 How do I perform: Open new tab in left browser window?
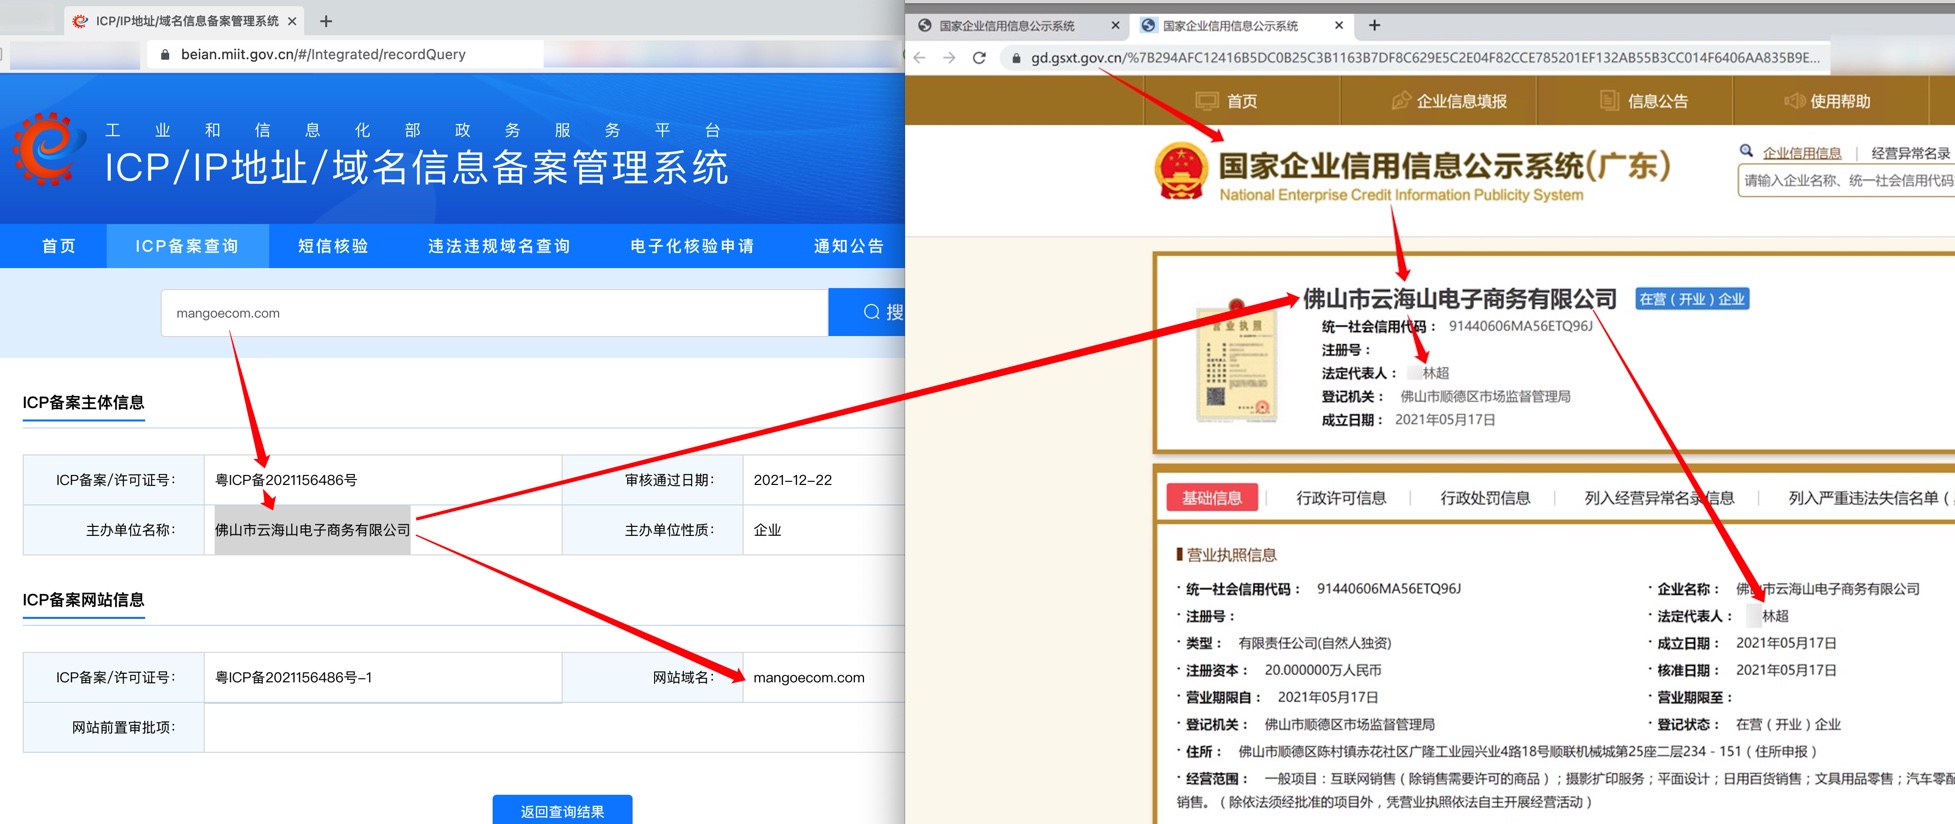coord(326,21)
